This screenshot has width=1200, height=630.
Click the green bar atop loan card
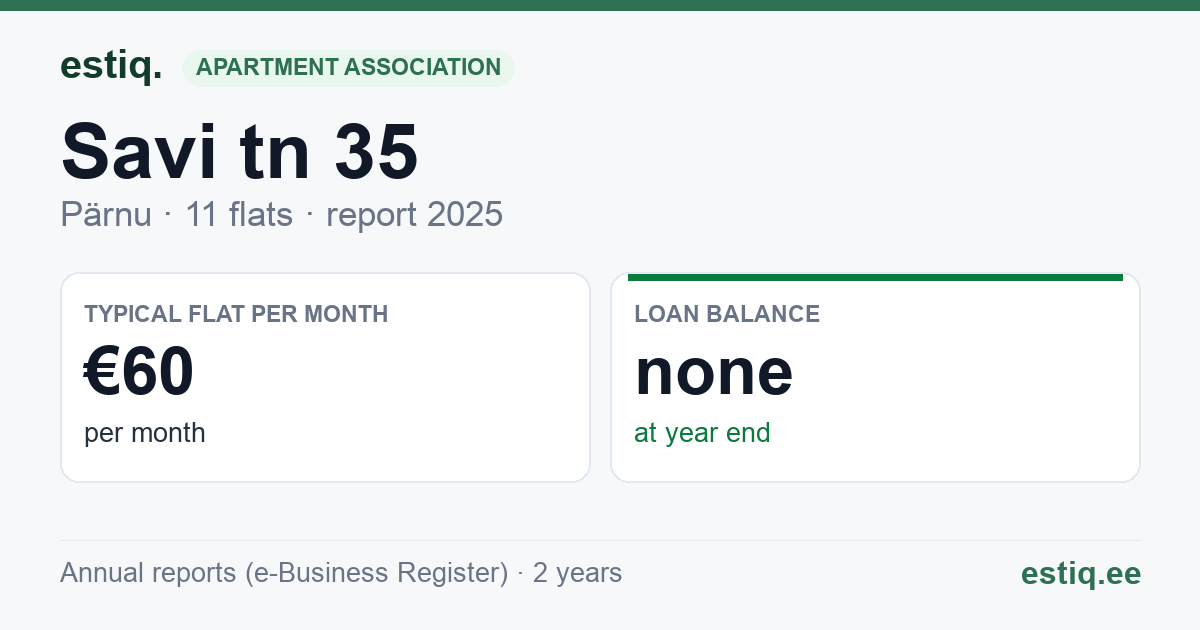click(875, 277)
